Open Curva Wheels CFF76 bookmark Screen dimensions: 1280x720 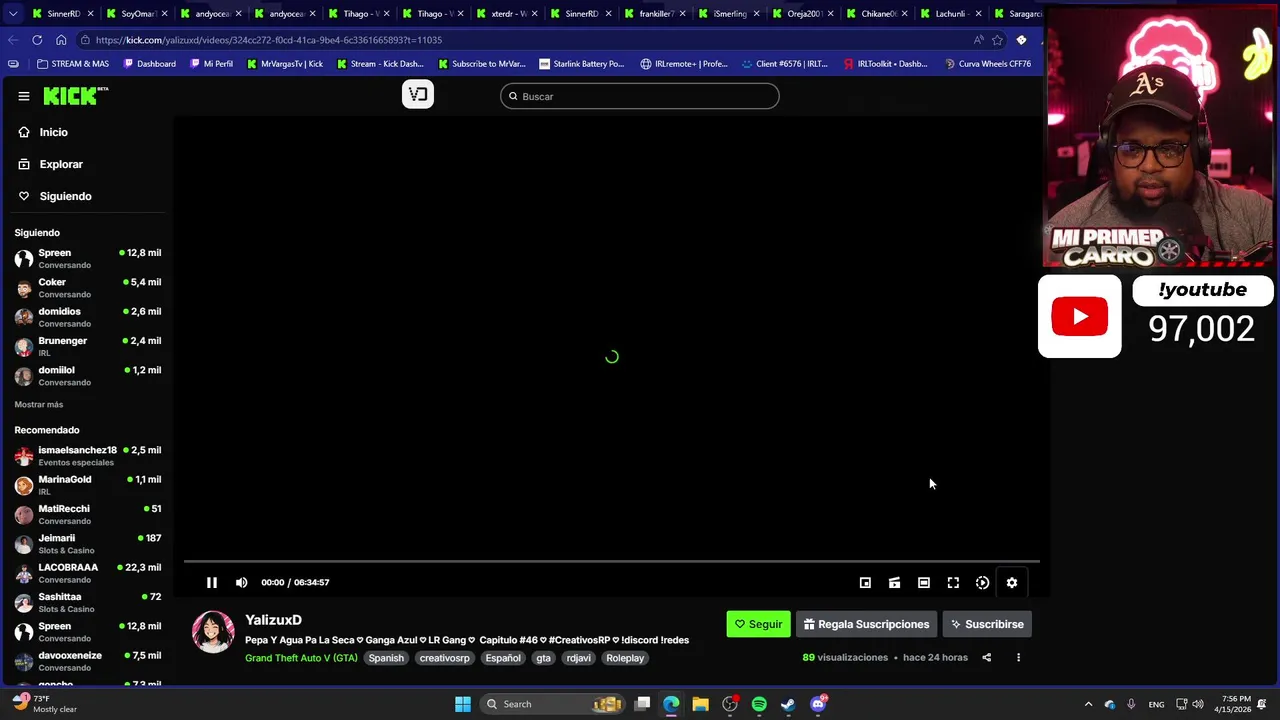988,64
